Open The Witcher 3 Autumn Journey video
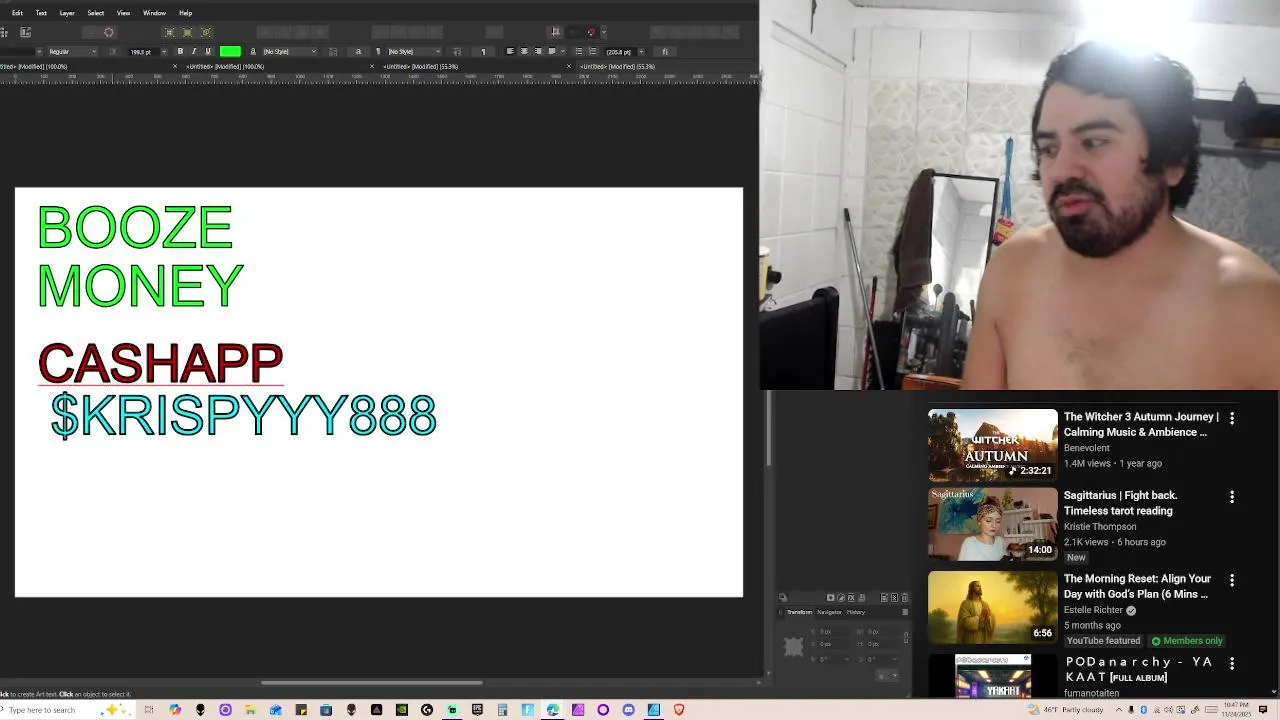The image size is (1280, 720). pyautogui.click(x=1141, y=424)
